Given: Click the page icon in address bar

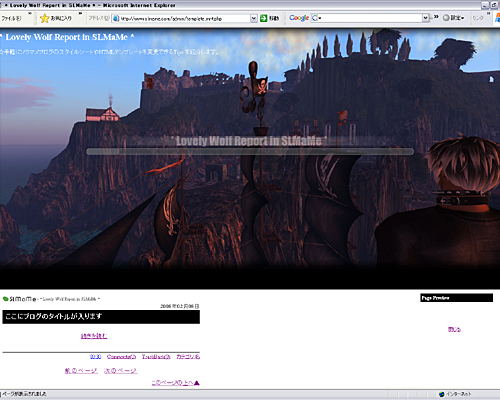Looking at the screenshot, I should coord(116,18).
